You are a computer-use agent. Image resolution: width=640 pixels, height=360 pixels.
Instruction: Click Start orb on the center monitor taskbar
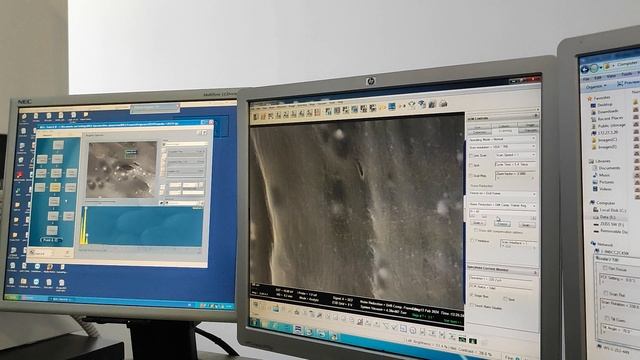(256, 324)
